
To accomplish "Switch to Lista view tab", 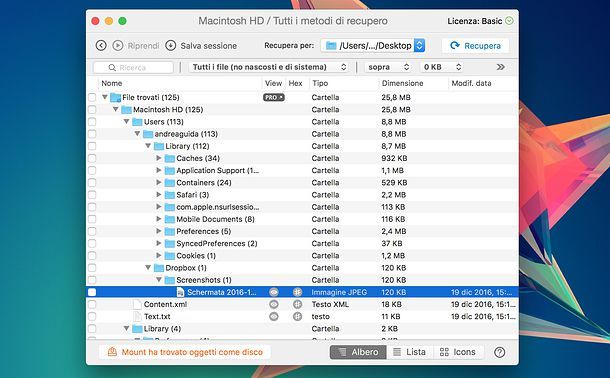I will [410, 352].
